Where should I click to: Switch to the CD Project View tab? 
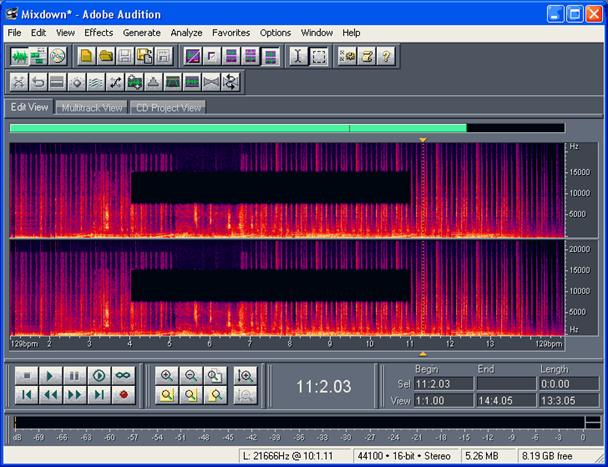pos(168,107)
